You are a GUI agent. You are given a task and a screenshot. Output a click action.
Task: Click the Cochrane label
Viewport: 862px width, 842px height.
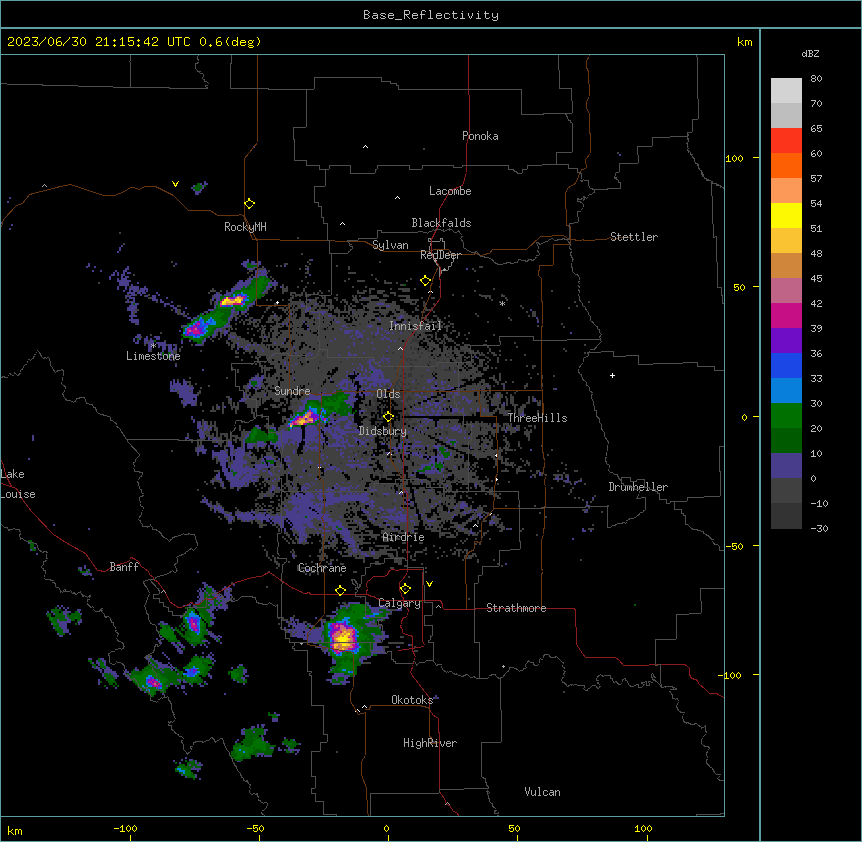322,568
